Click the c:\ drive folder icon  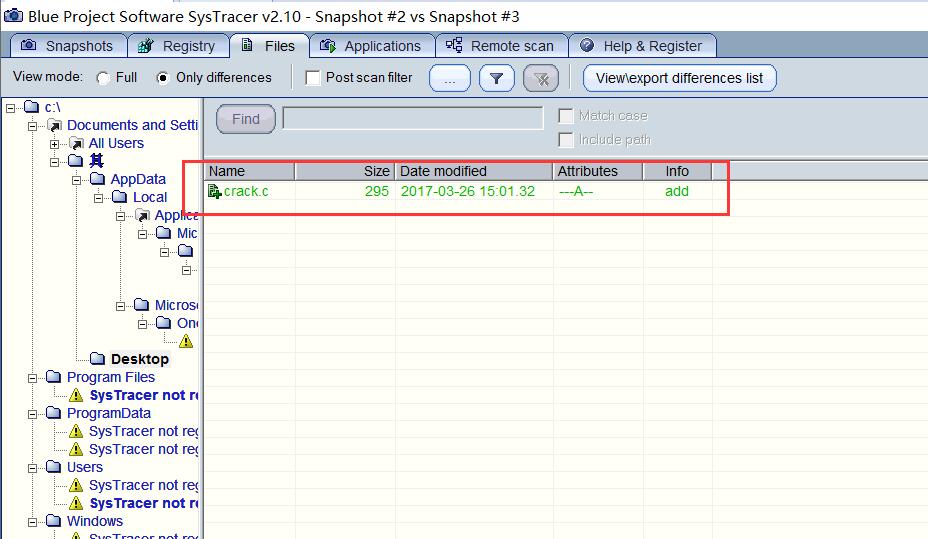tap(31, 107)
